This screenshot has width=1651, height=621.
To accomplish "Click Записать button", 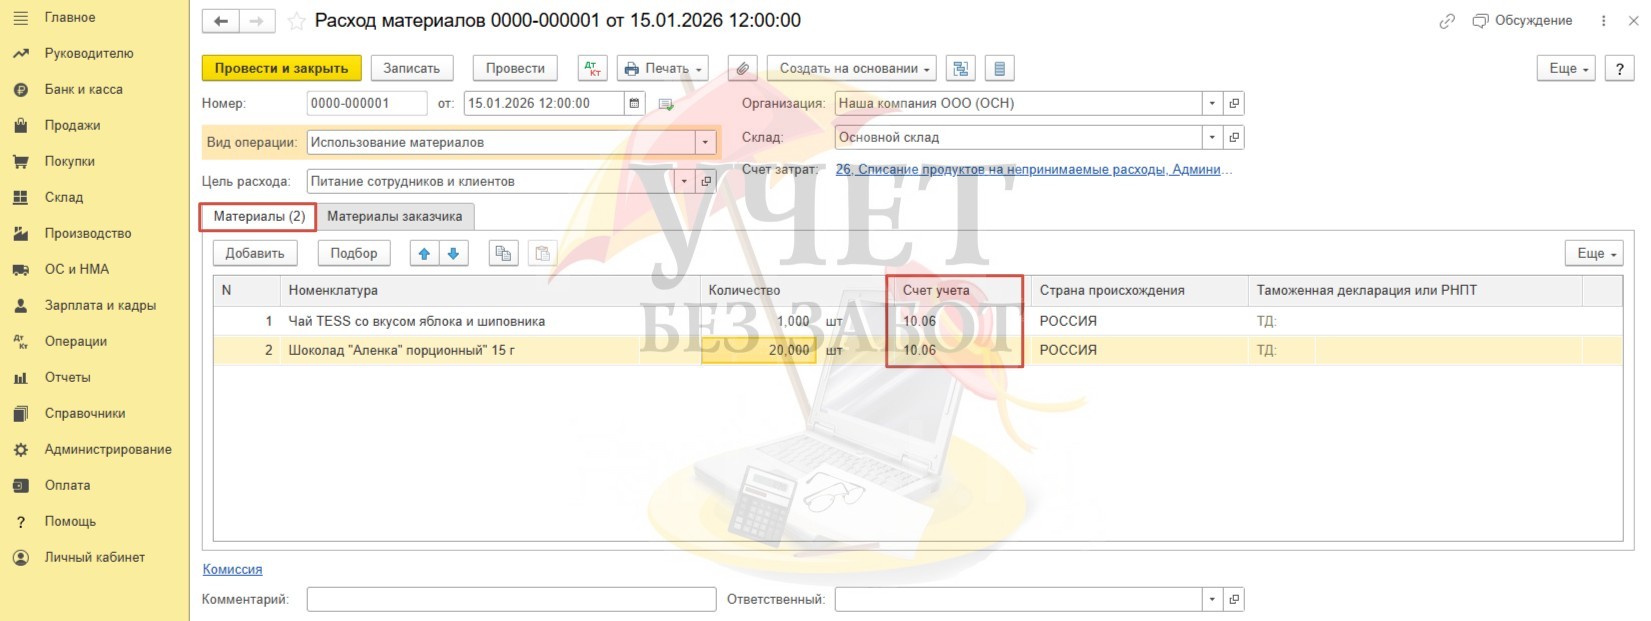I will (x=412, y=68).
